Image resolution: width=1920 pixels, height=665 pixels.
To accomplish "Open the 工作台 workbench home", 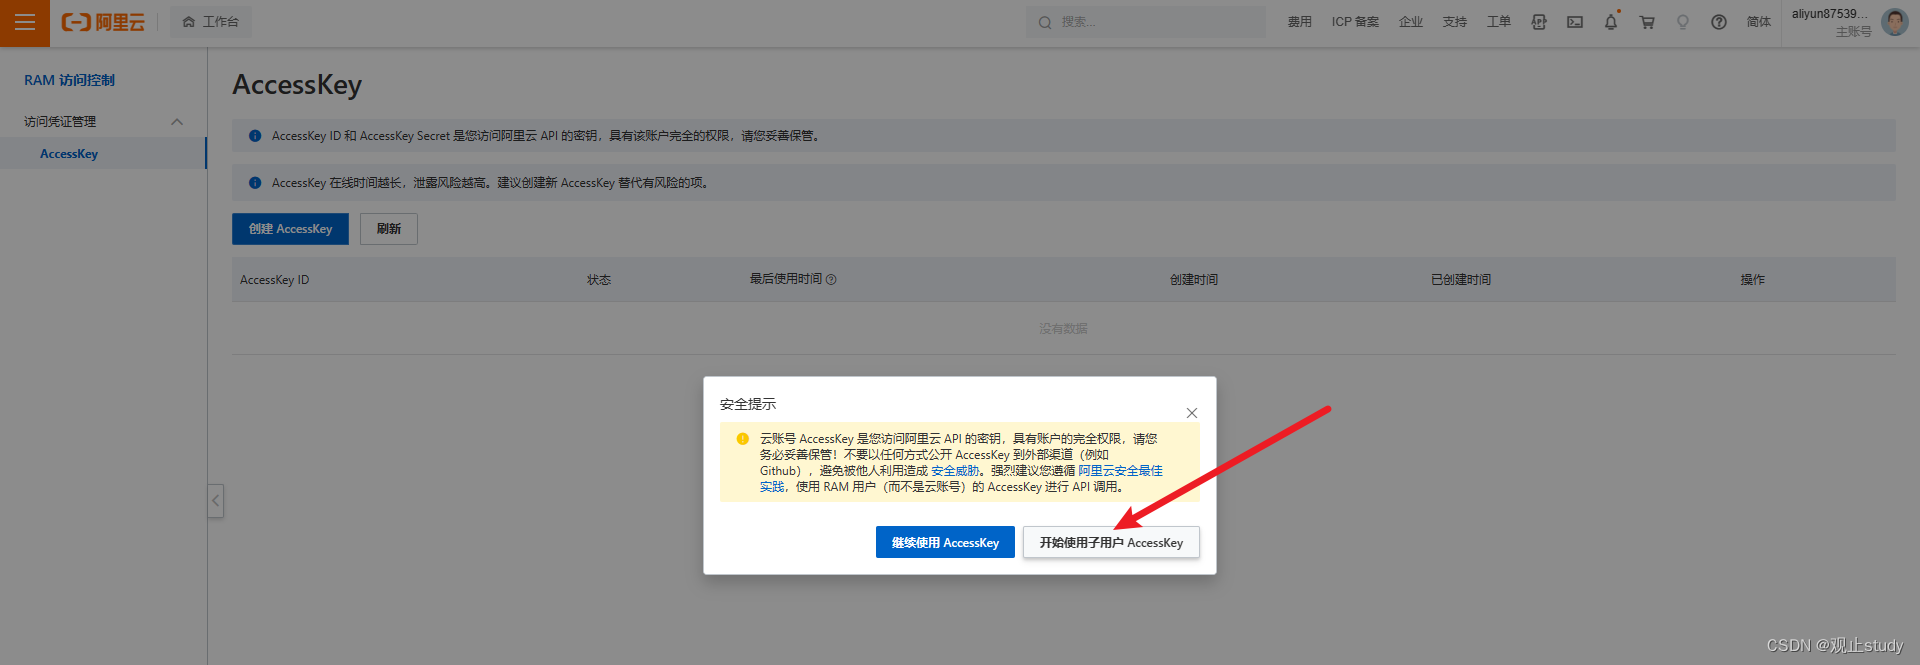I will tap(211, 22).
